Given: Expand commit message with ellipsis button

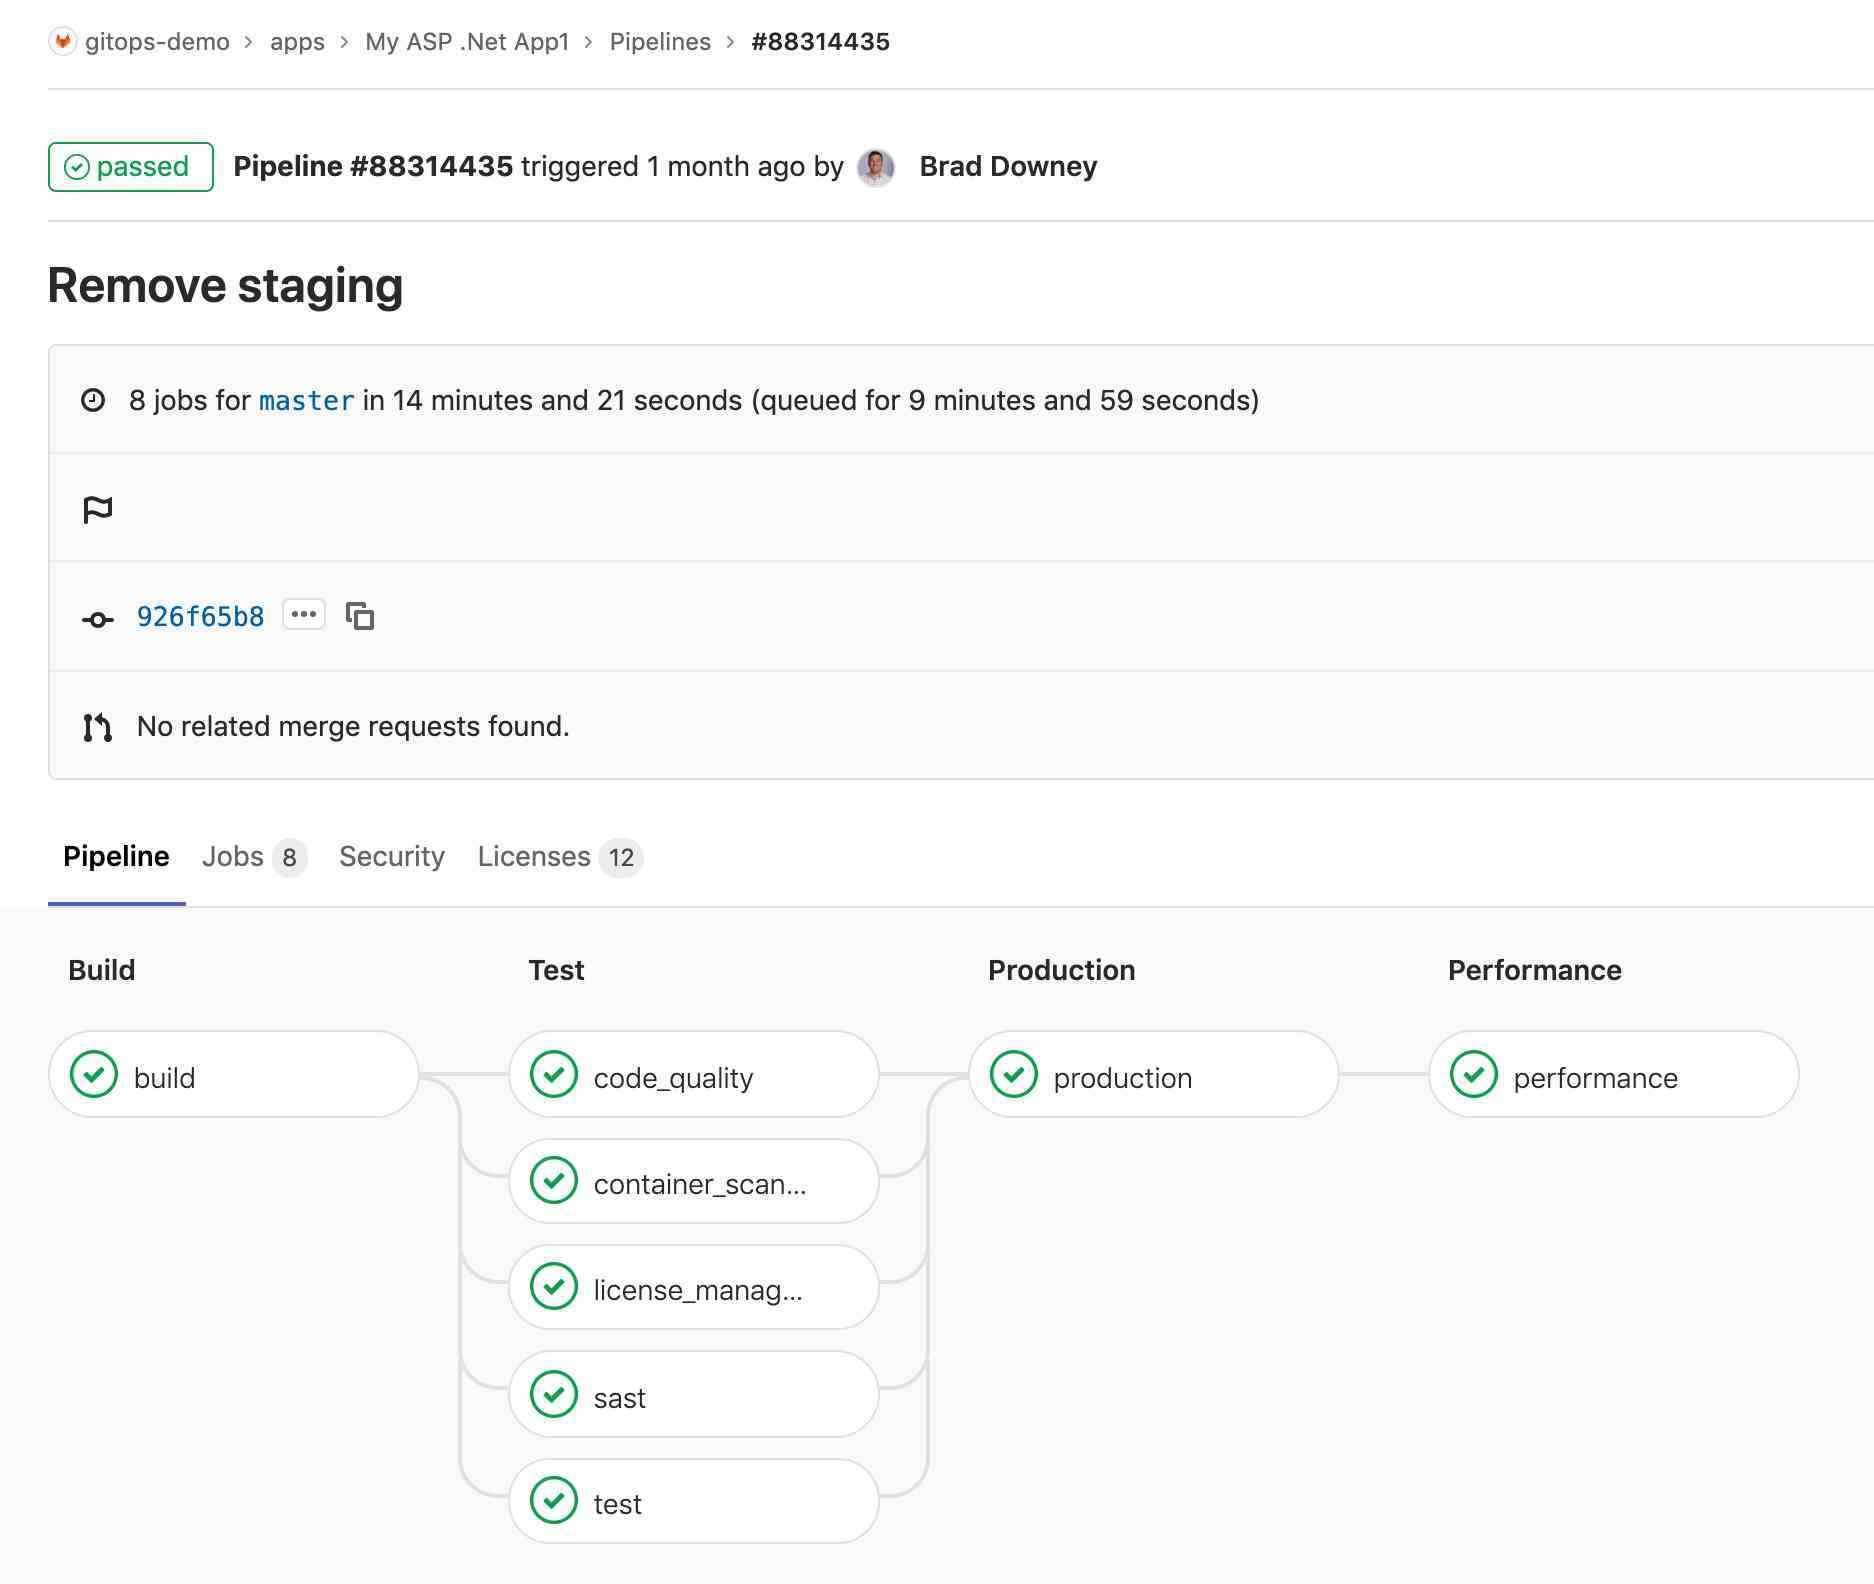Looking at the screenshot, I should click(x=304, y=614).
